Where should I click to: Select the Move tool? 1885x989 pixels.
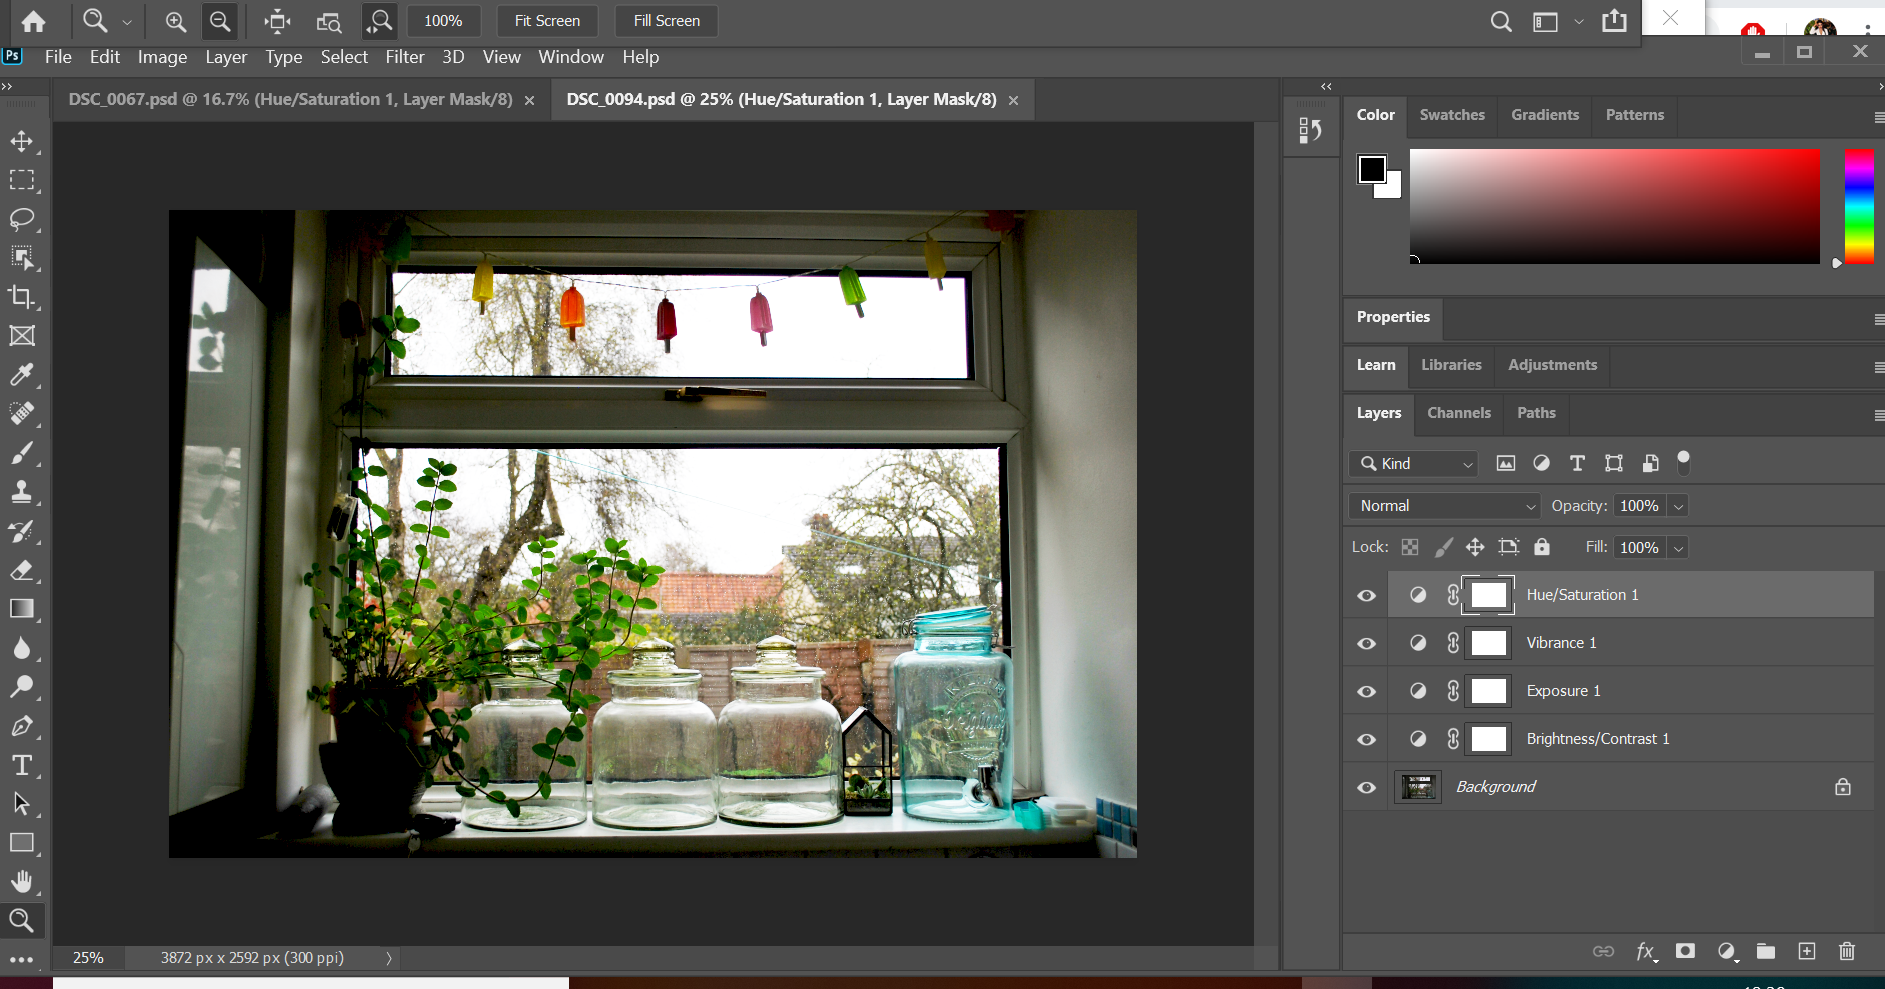pyautogui.click(x=21, y=141)
